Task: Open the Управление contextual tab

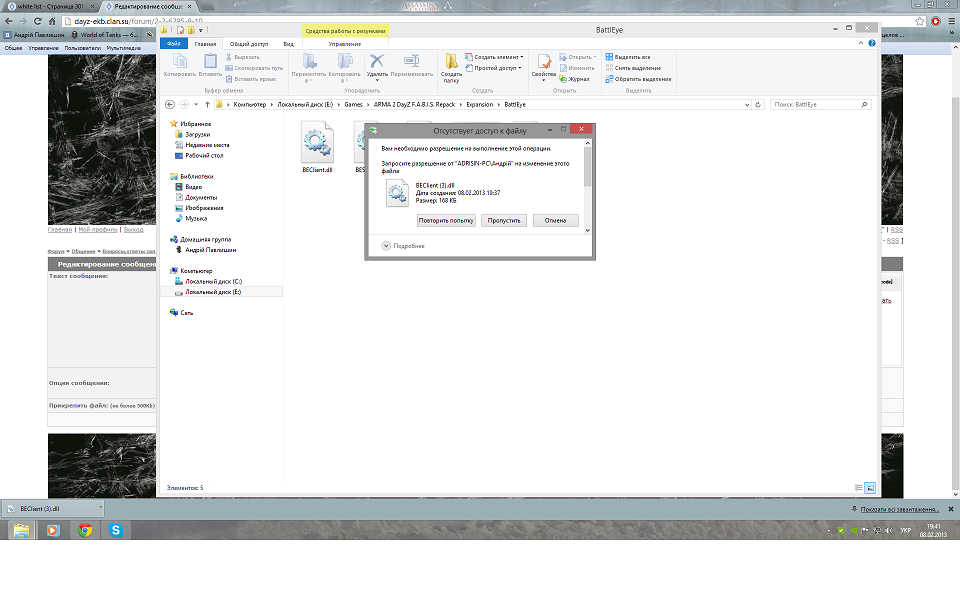Action: (x=345, y=44)
